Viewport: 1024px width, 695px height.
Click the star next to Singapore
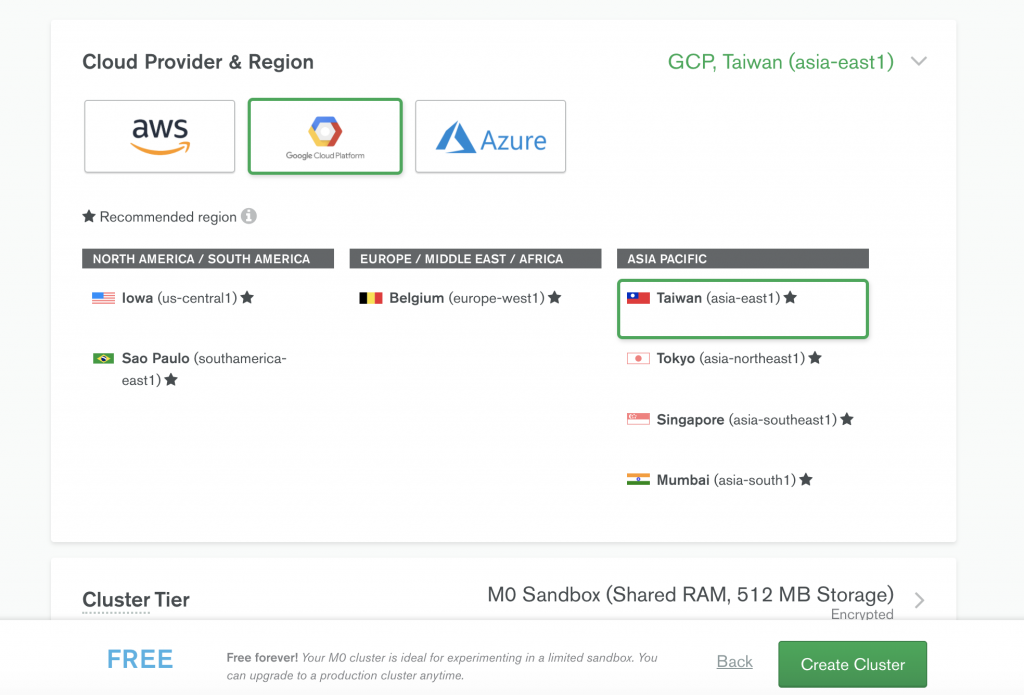(x=847, y=419)
